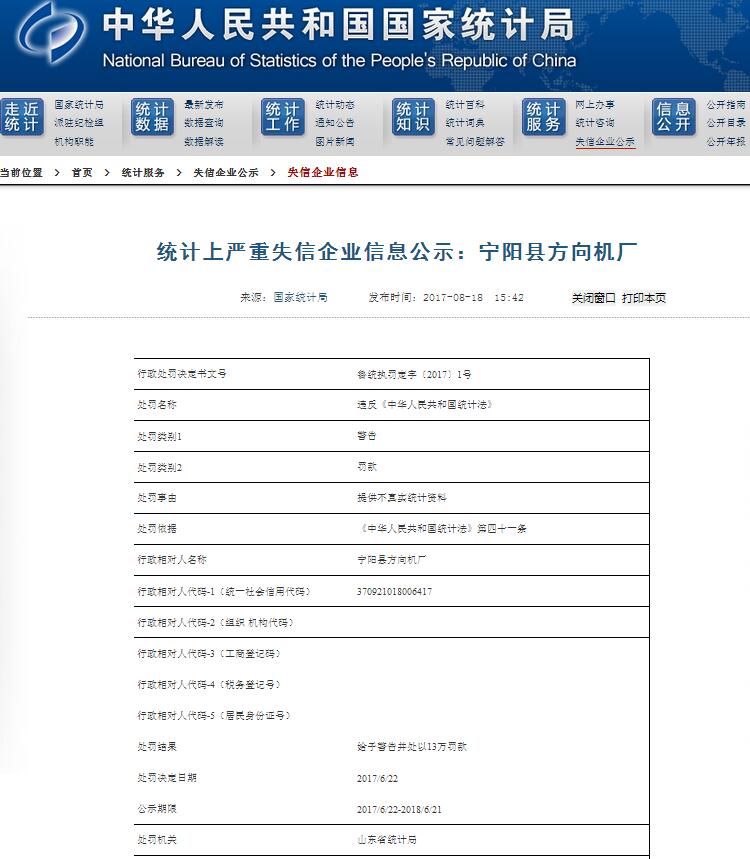This screenshot has width=750, height=859.
Task: Click the 公示期限 row label
Action: pos(157,809)
